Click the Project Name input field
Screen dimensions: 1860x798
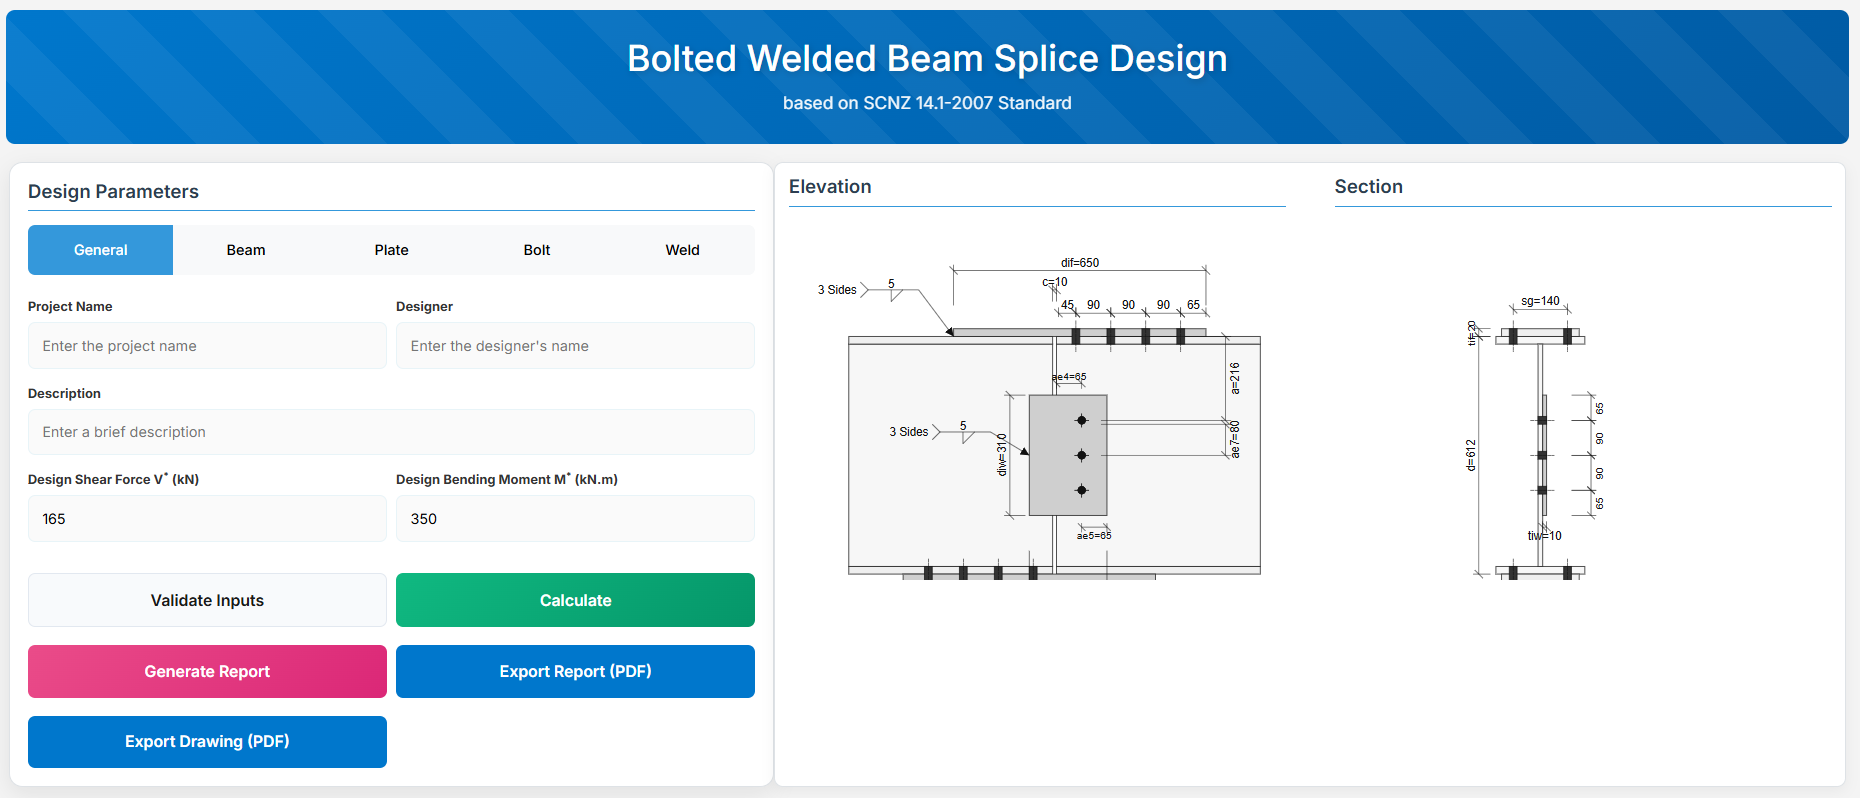coord(207,346)
